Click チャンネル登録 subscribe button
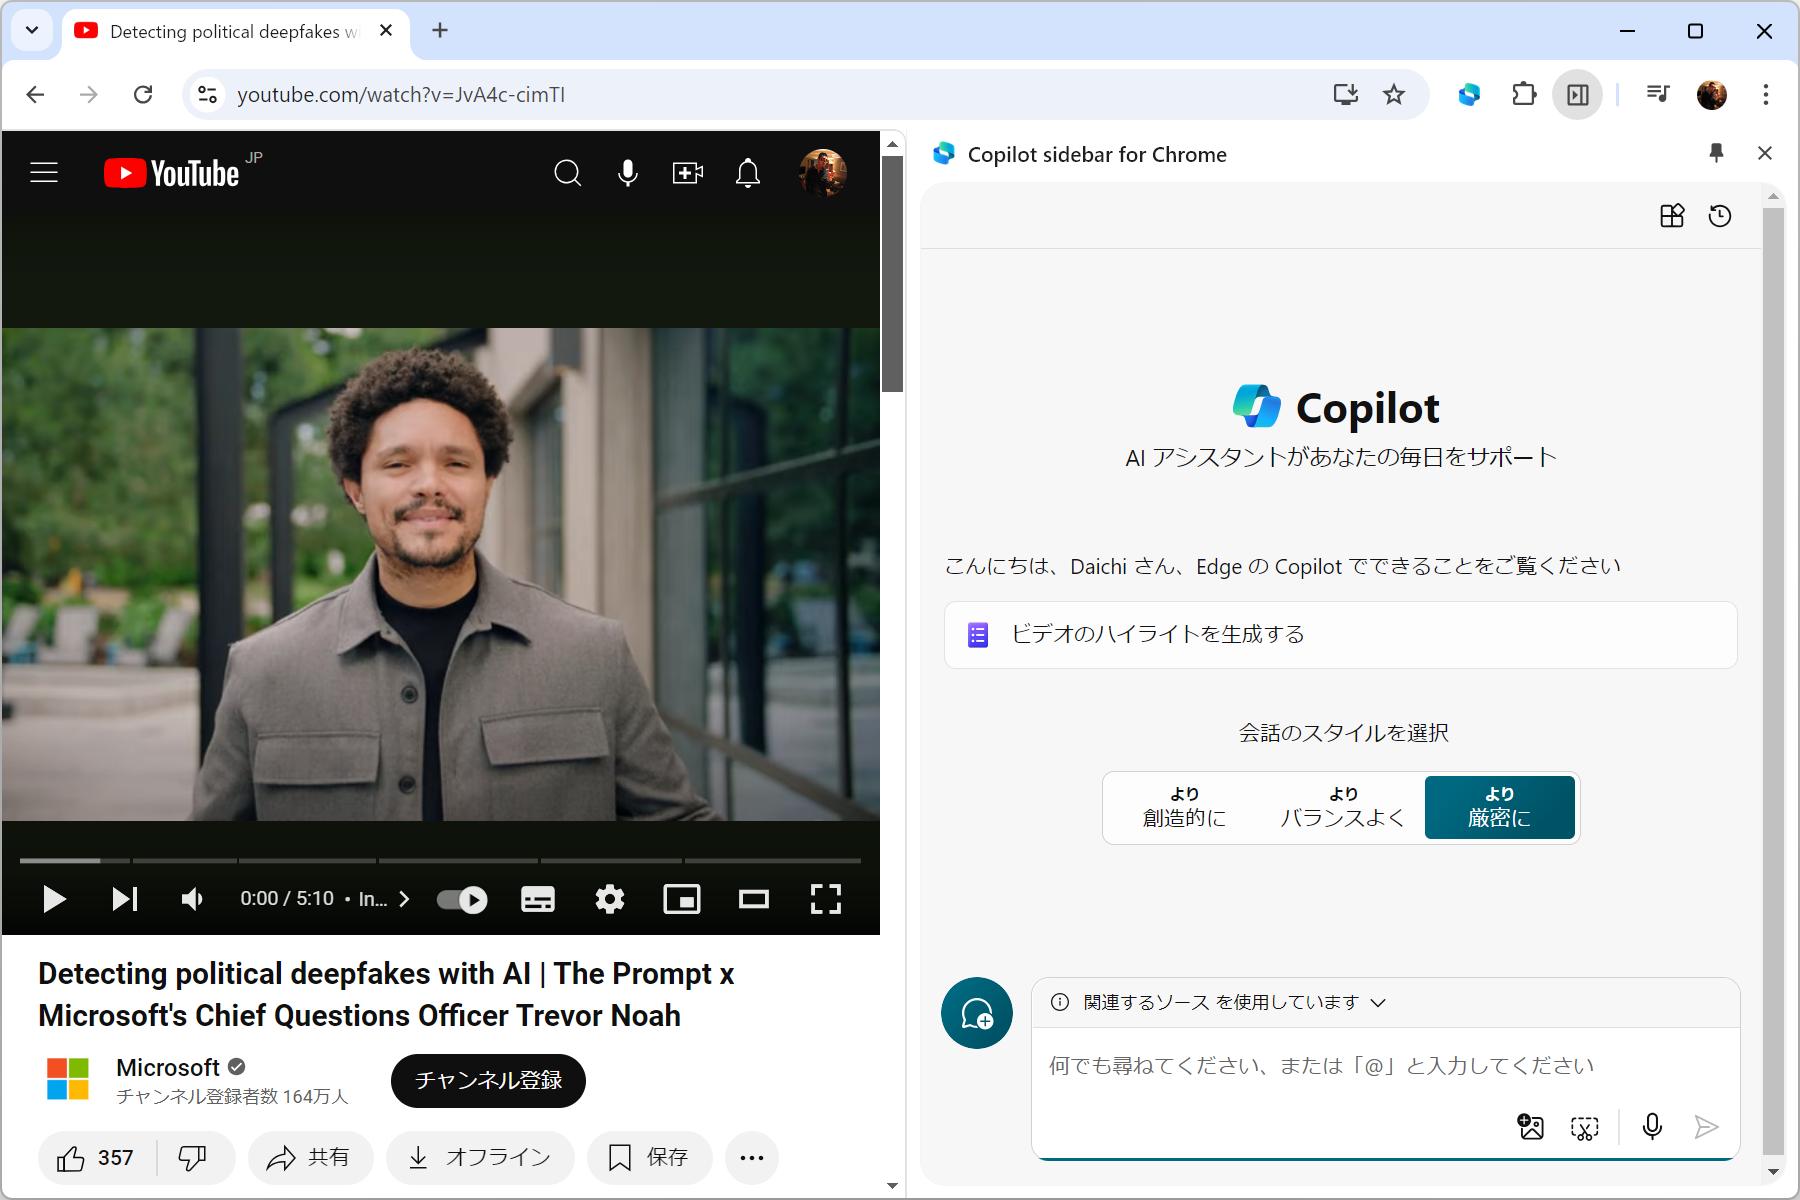Viewport: 1800px width, 1200px height. tap(488, 1081)
